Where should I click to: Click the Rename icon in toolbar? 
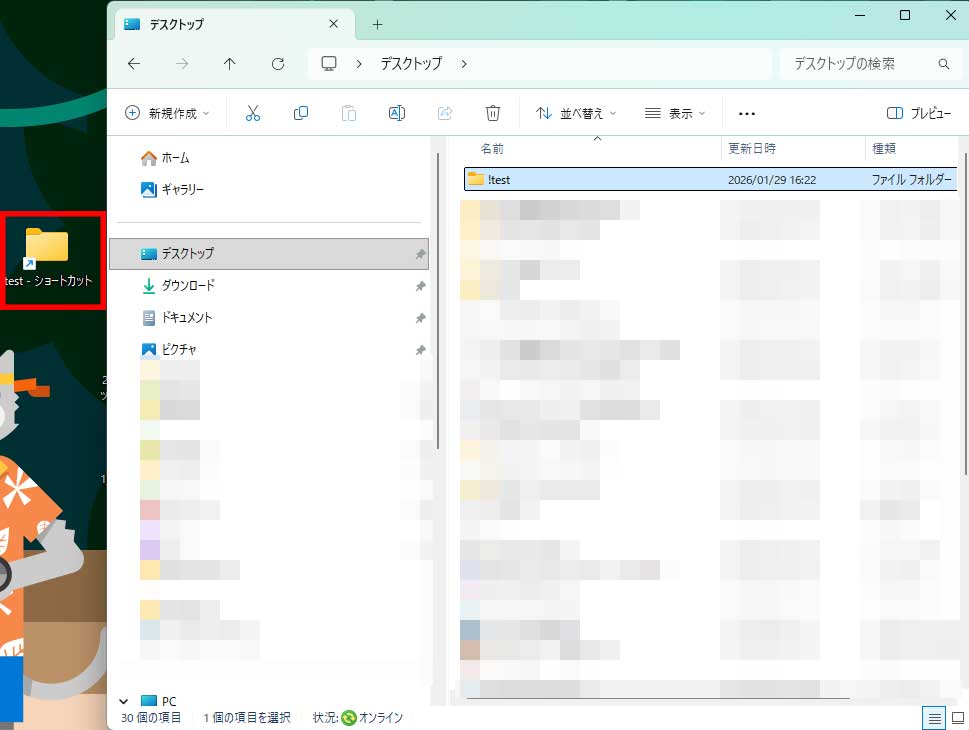point(396,113)
